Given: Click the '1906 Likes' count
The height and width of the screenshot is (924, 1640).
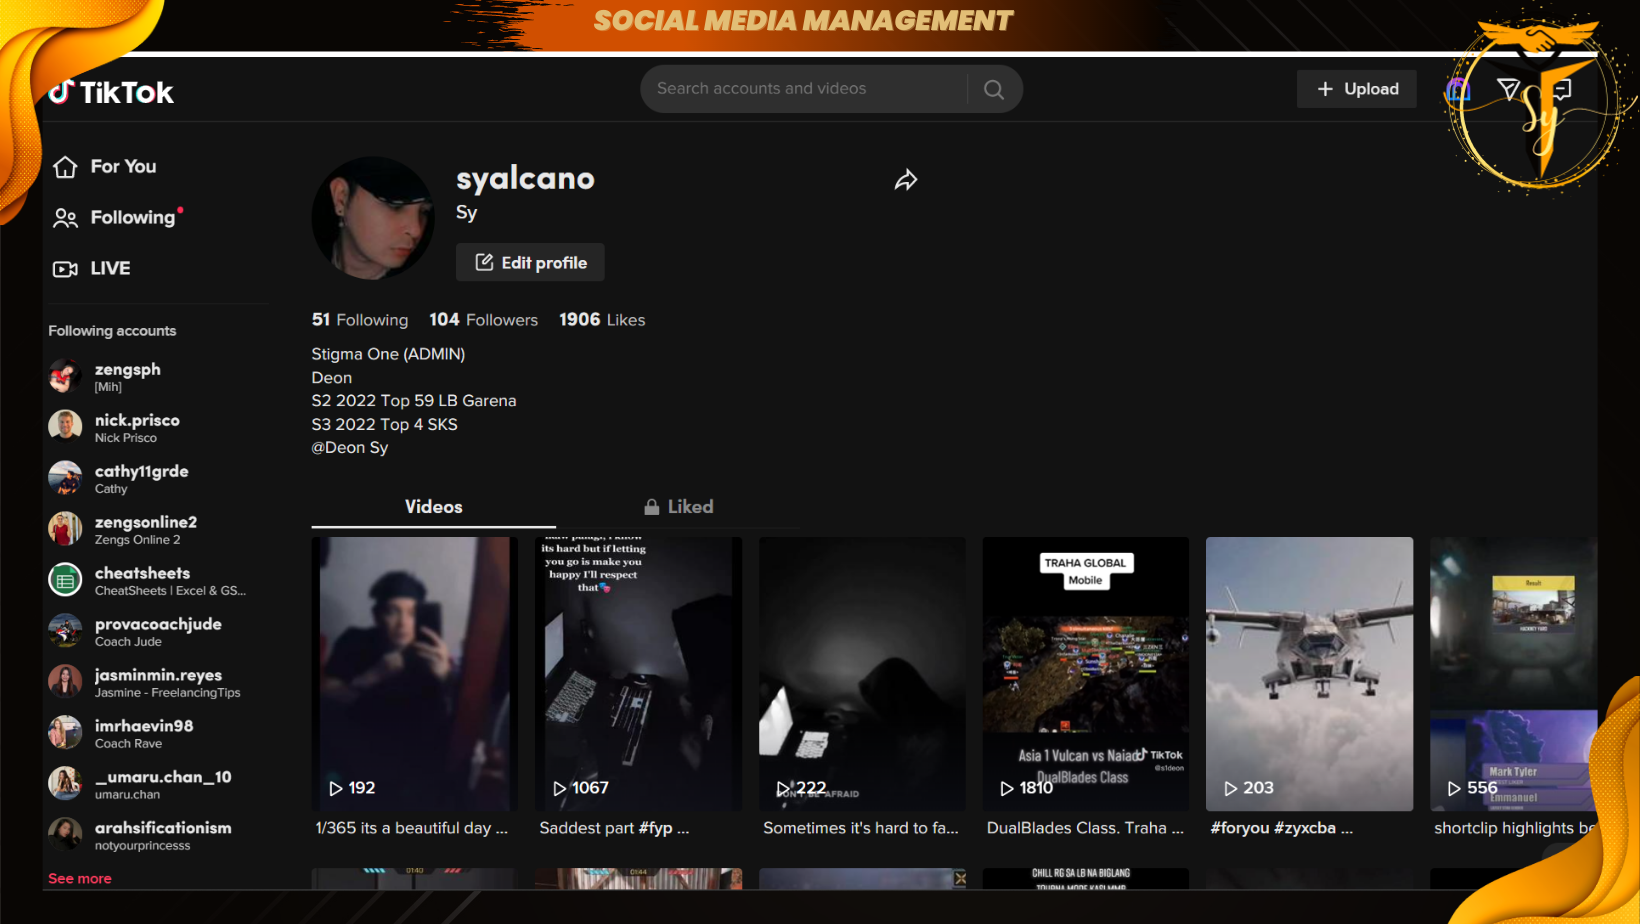Looking at the screenshot, I should (602, 320).
